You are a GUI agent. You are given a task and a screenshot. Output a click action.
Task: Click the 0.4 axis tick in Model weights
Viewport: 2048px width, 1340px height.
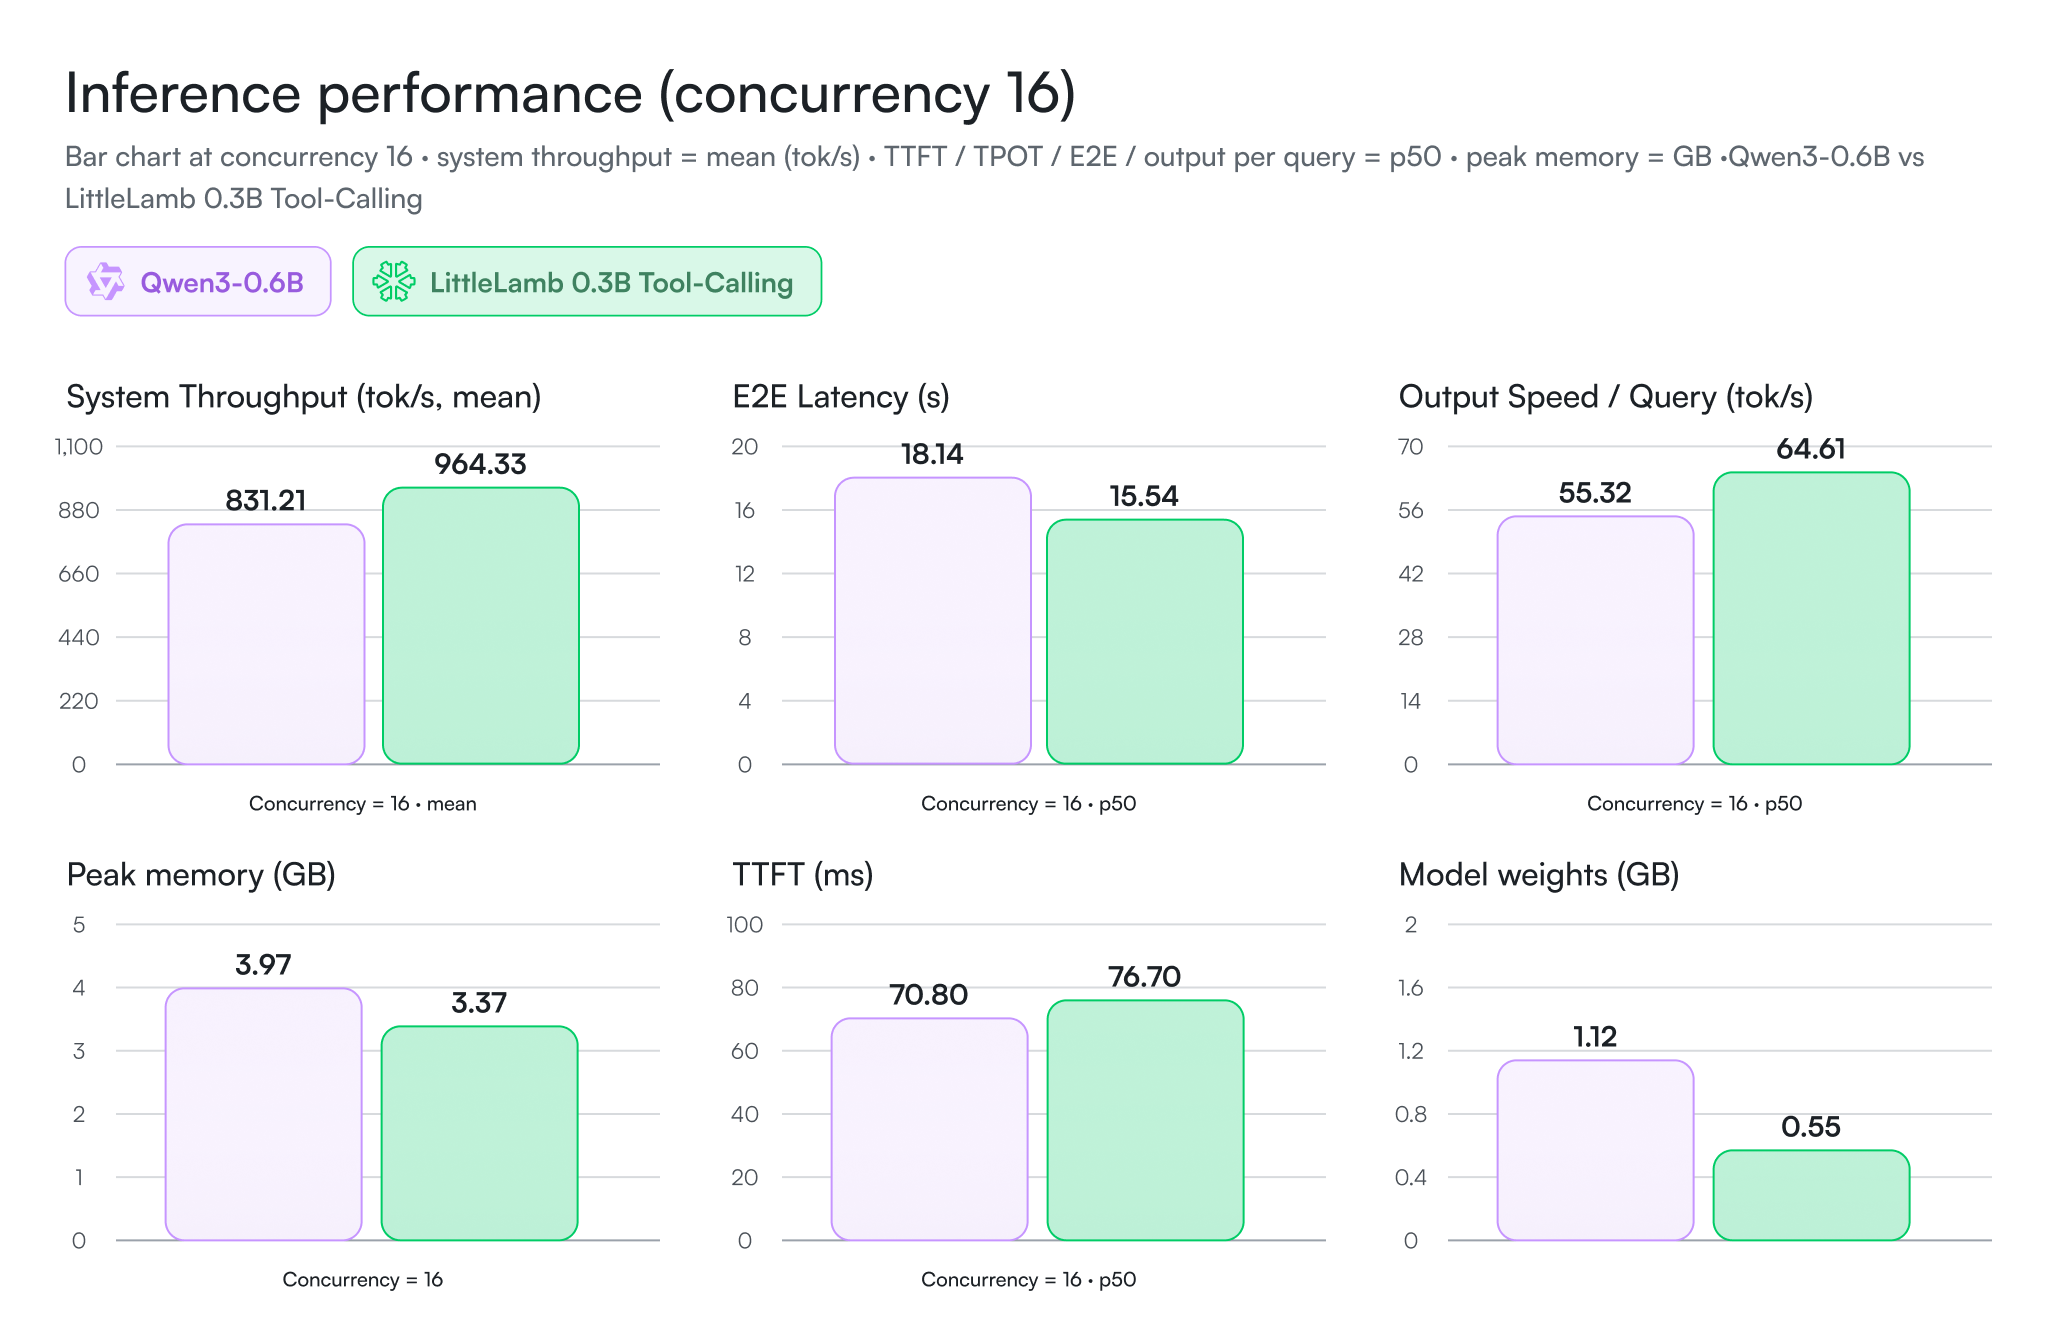pos(1411,1177)
